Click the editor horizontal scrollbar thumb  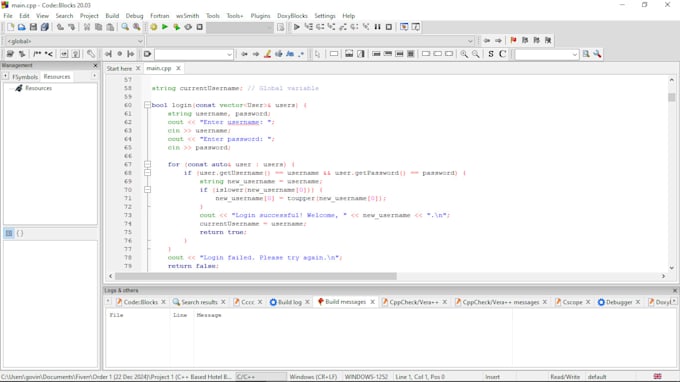click(256, 276)
